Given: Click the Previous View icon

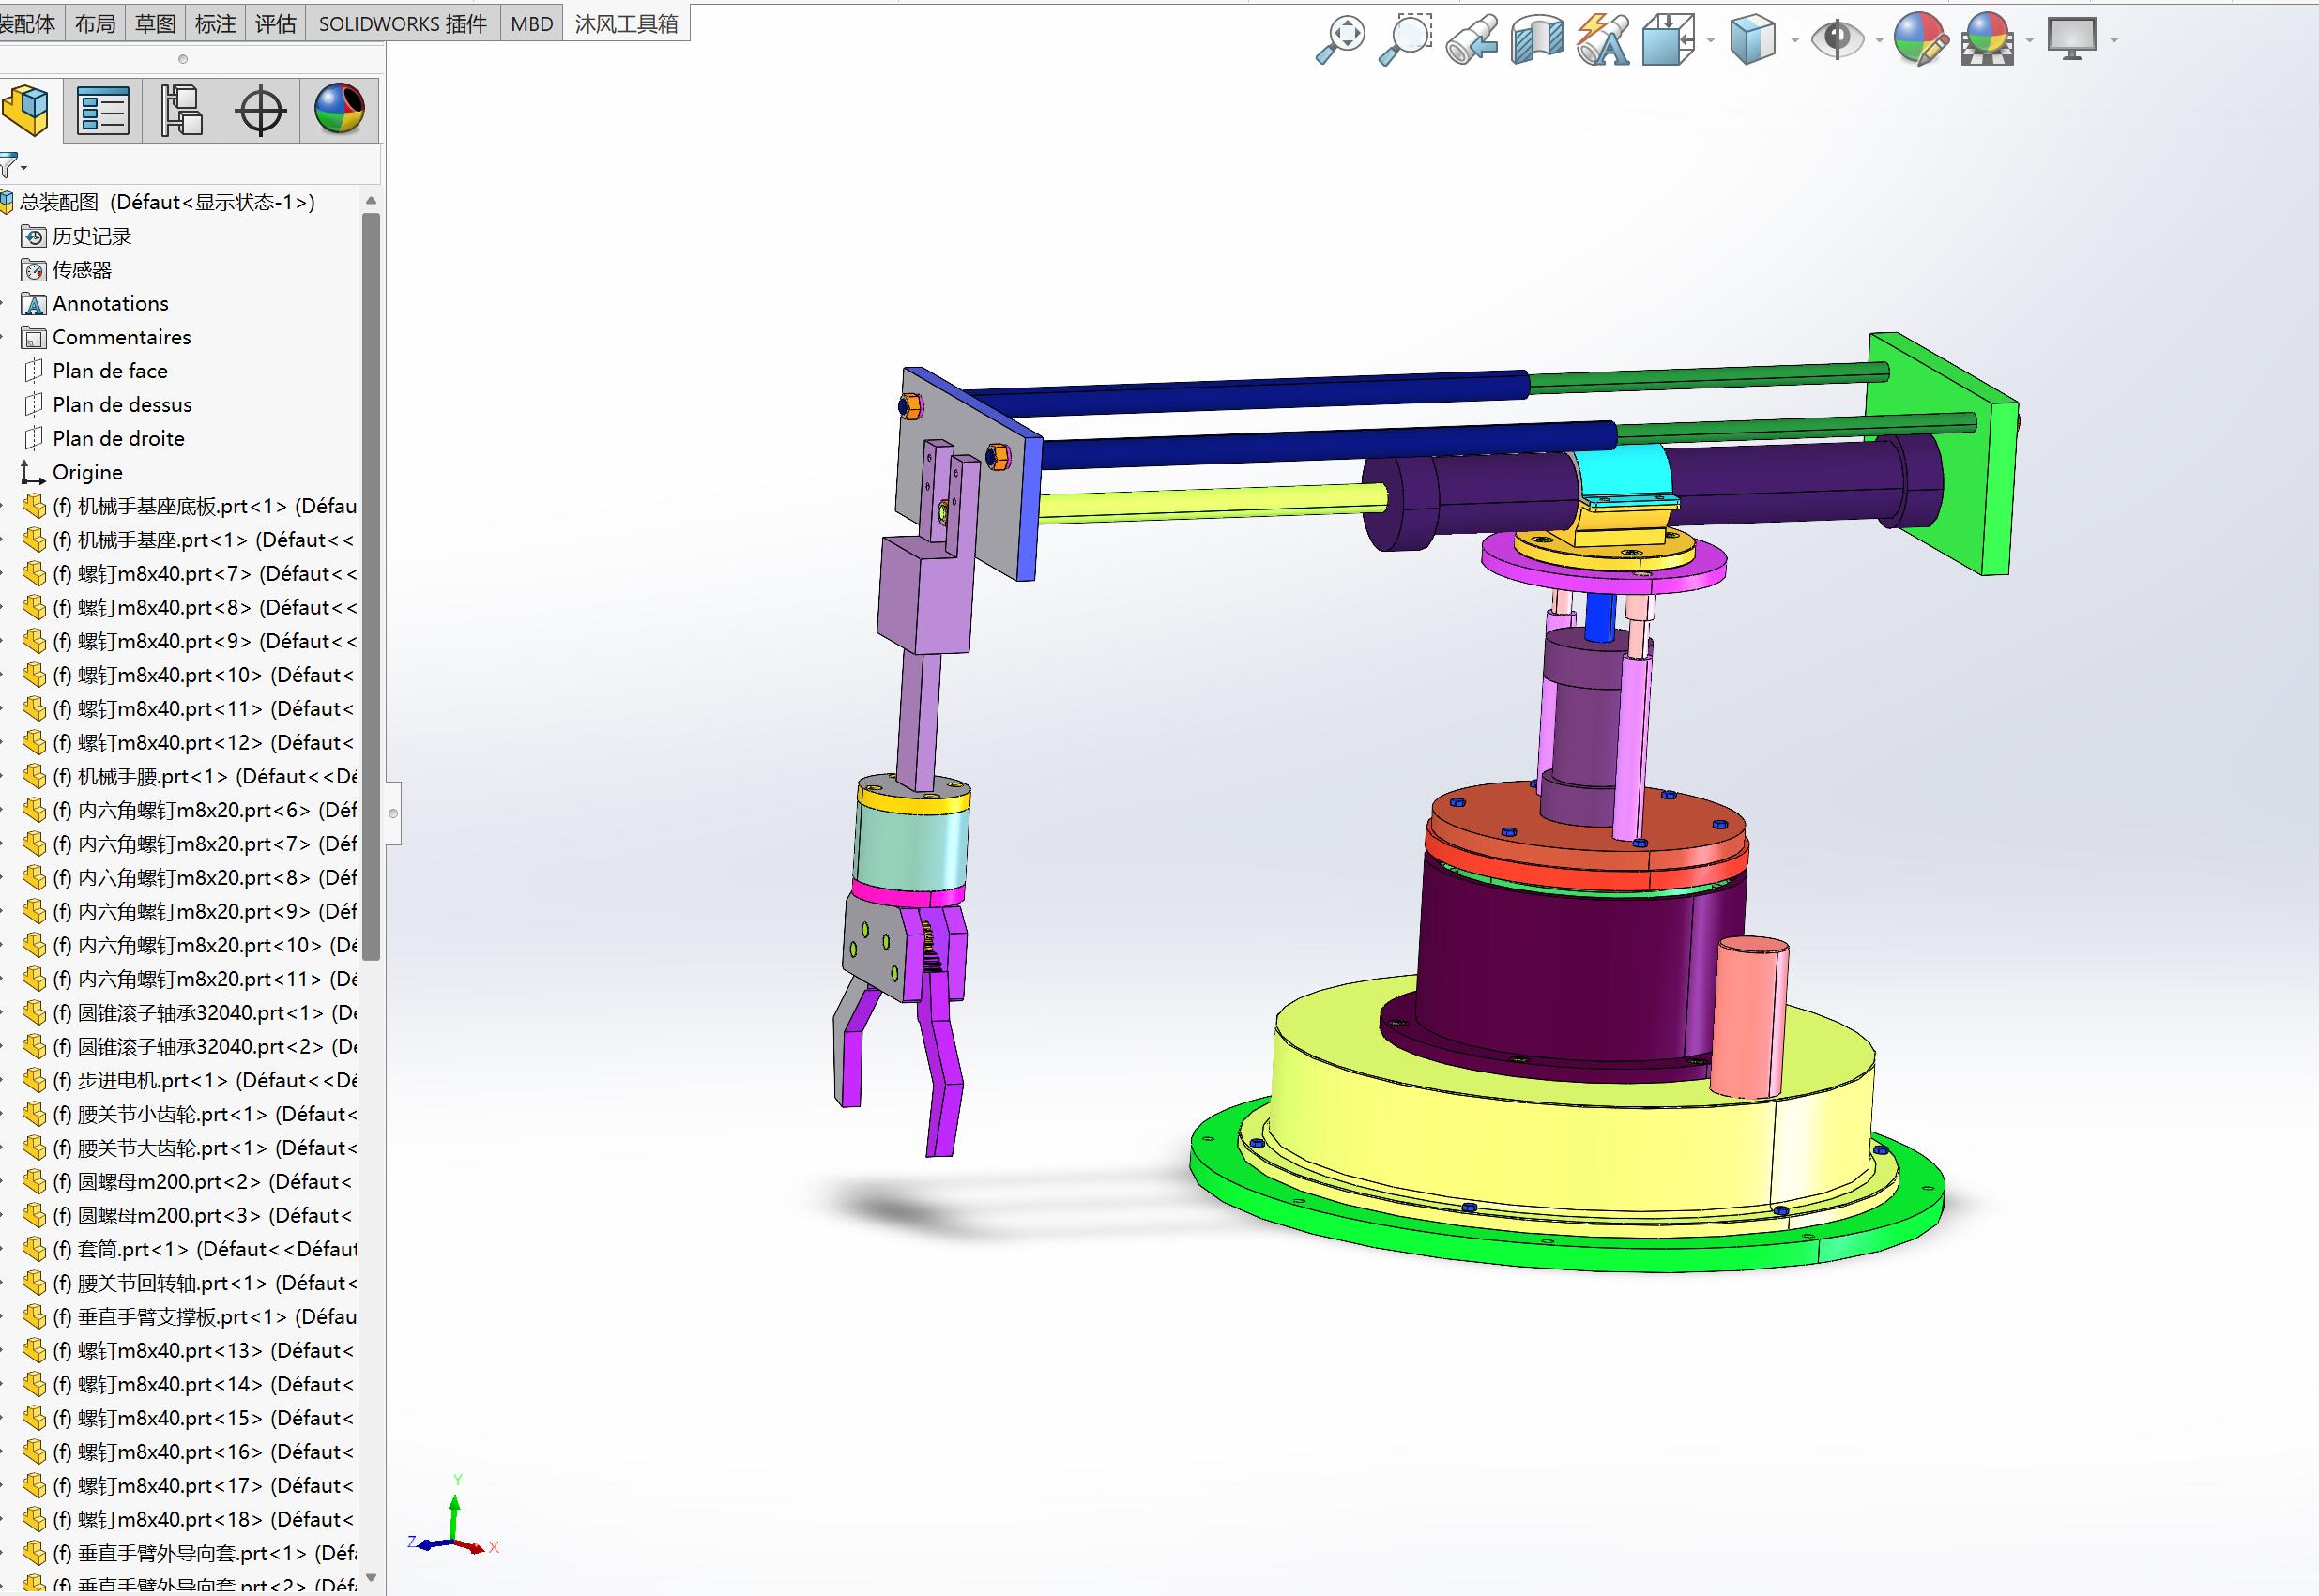Looking at the screenshot, I should (x=1472, y=39).
